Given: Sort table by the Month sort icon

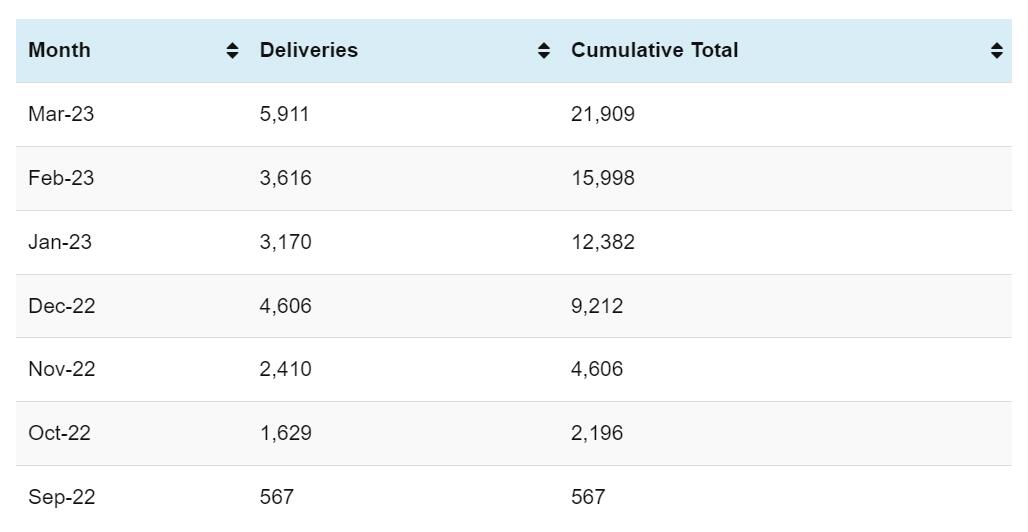Looking at the screenshot, I should point(232,51).
